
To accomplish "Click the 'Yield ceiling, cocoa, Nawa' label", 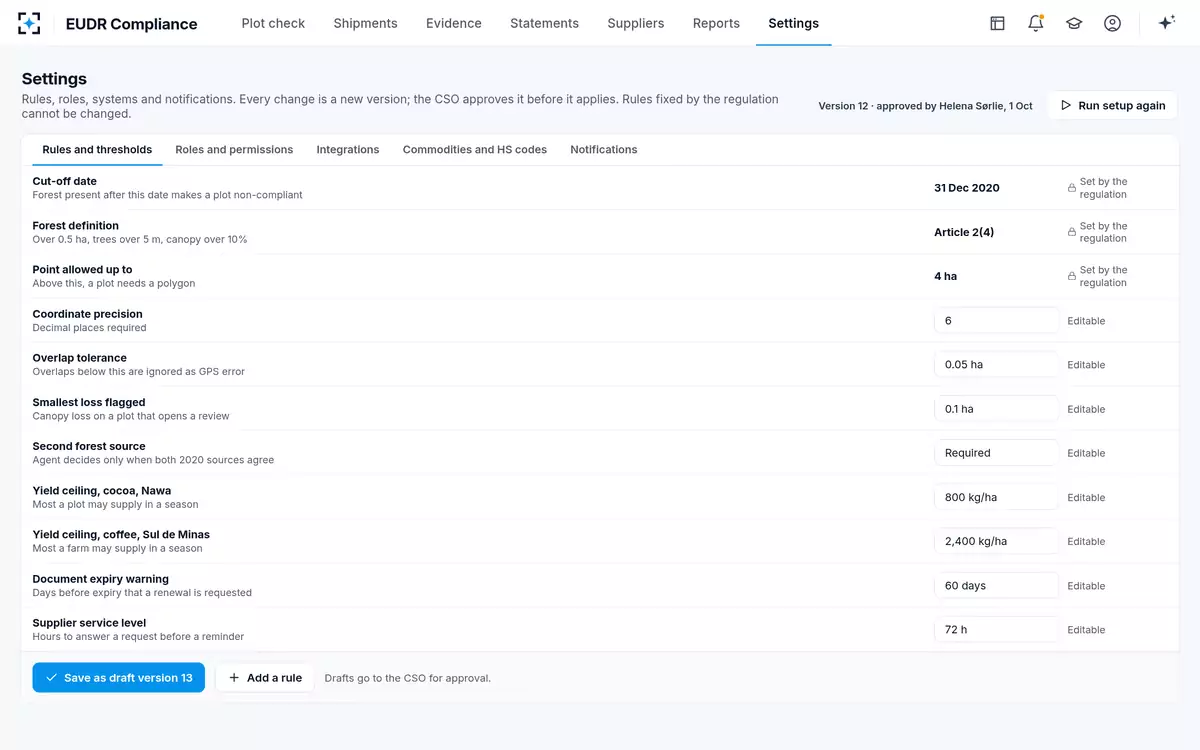I will coord(101,490).
